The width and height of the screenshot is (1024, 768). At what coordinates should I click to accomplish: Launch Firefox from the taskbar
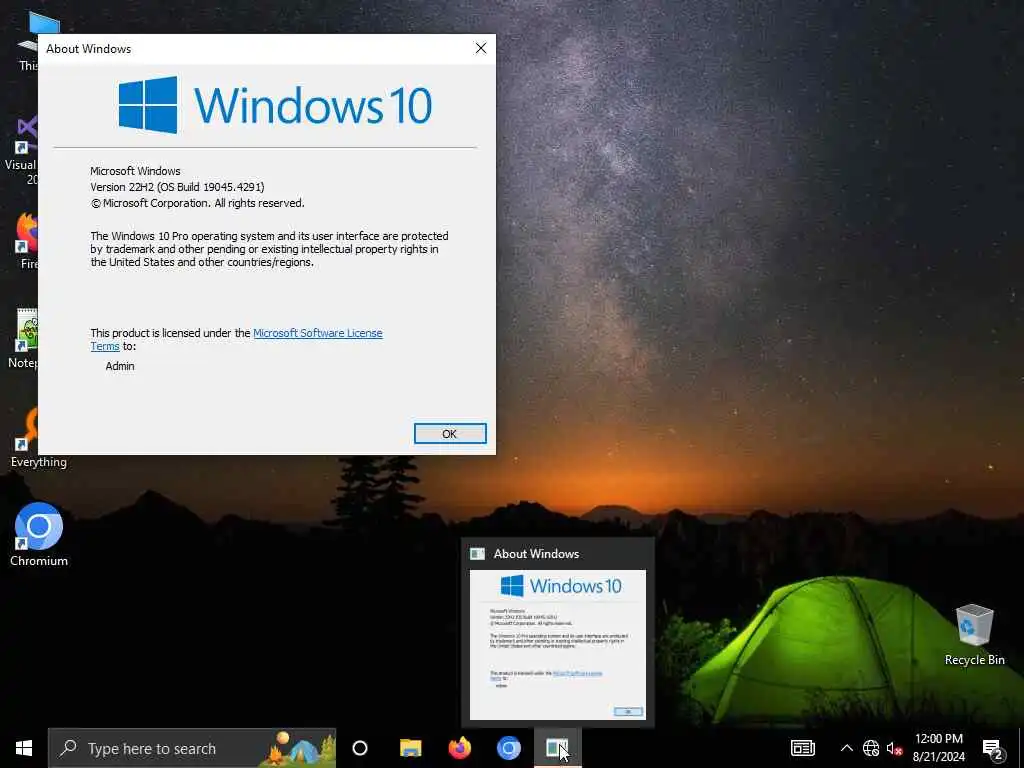click(x=460, y=748)
